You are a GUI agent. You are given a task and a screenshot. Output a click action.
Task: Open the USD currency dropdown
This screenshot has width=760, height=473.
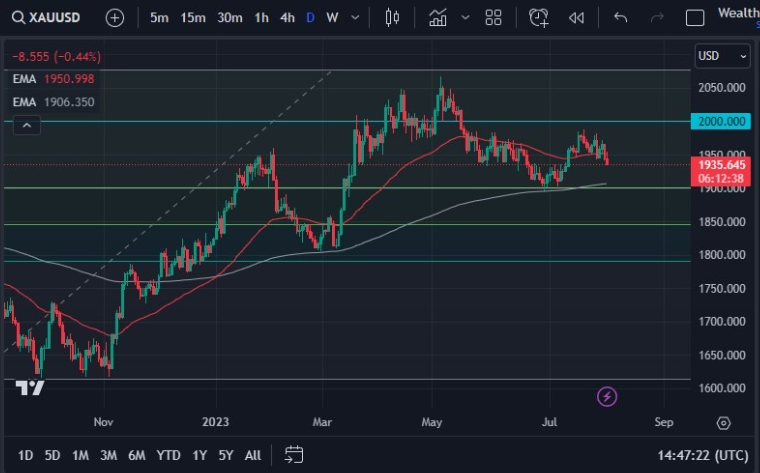pos(722,57)
